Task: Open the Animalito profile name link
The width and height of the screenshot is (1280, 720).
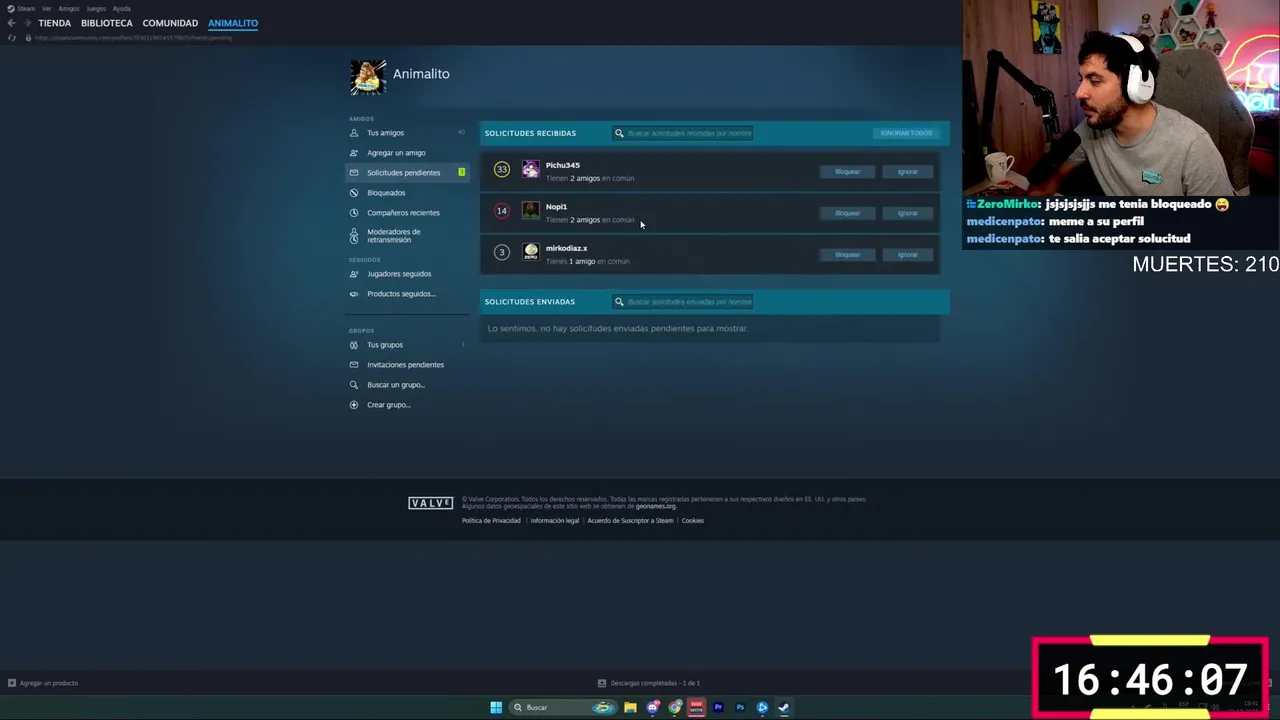Action: [421, 74]
